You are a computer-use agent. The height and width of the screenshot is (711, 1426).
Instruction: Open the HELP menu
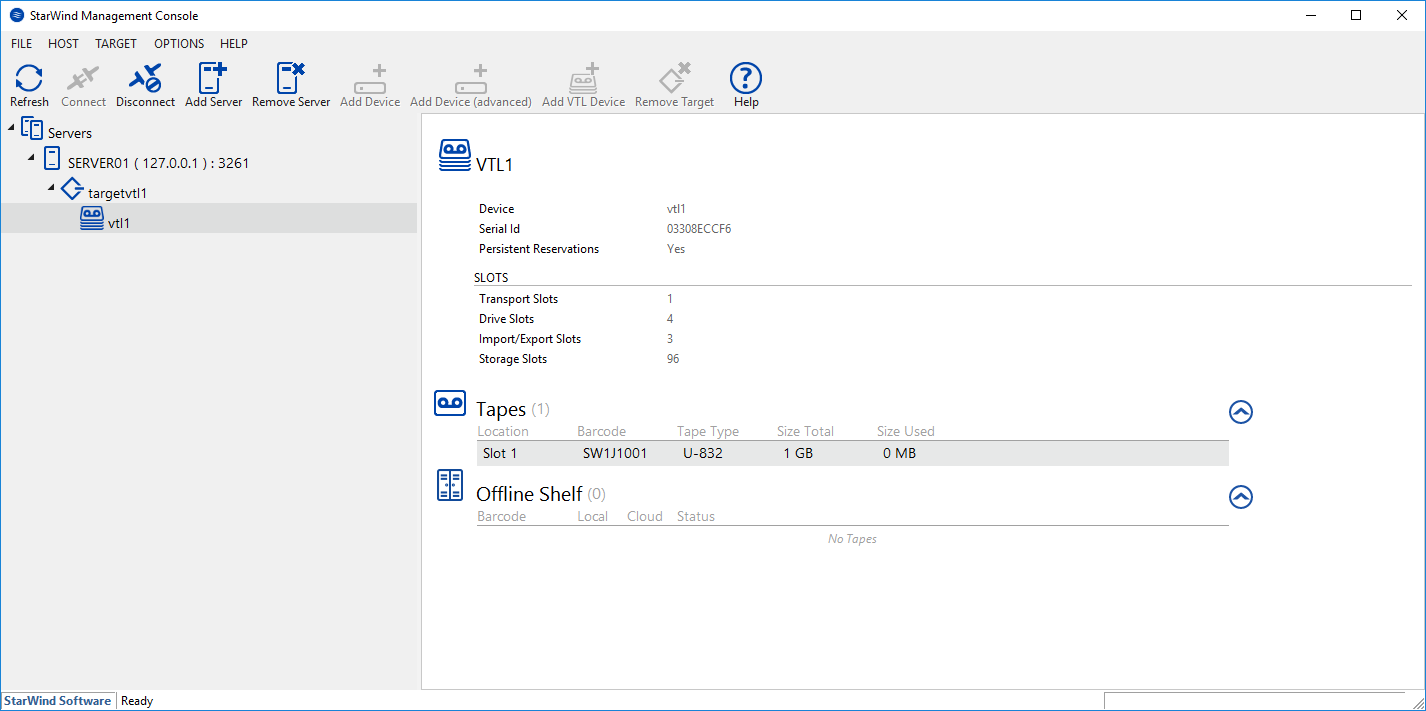pyautogui.click(x=234, y=44)
